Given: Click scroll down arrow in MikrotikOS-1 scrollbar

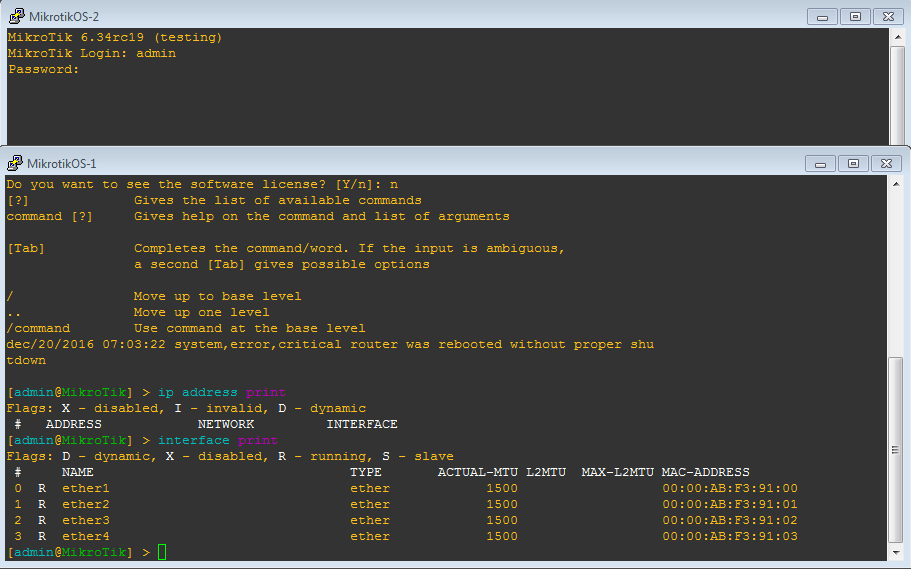Looking at the screenshot, I should tap(896, 553).
